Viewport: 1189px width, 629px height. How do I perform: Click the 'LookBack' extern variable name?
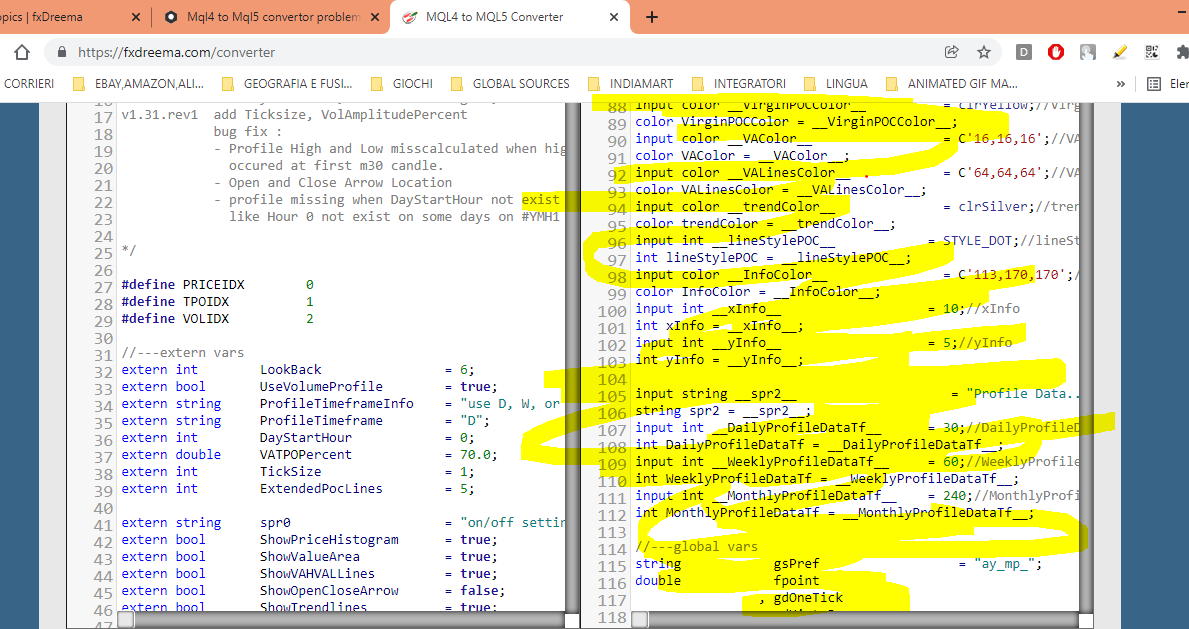[290, 370]
